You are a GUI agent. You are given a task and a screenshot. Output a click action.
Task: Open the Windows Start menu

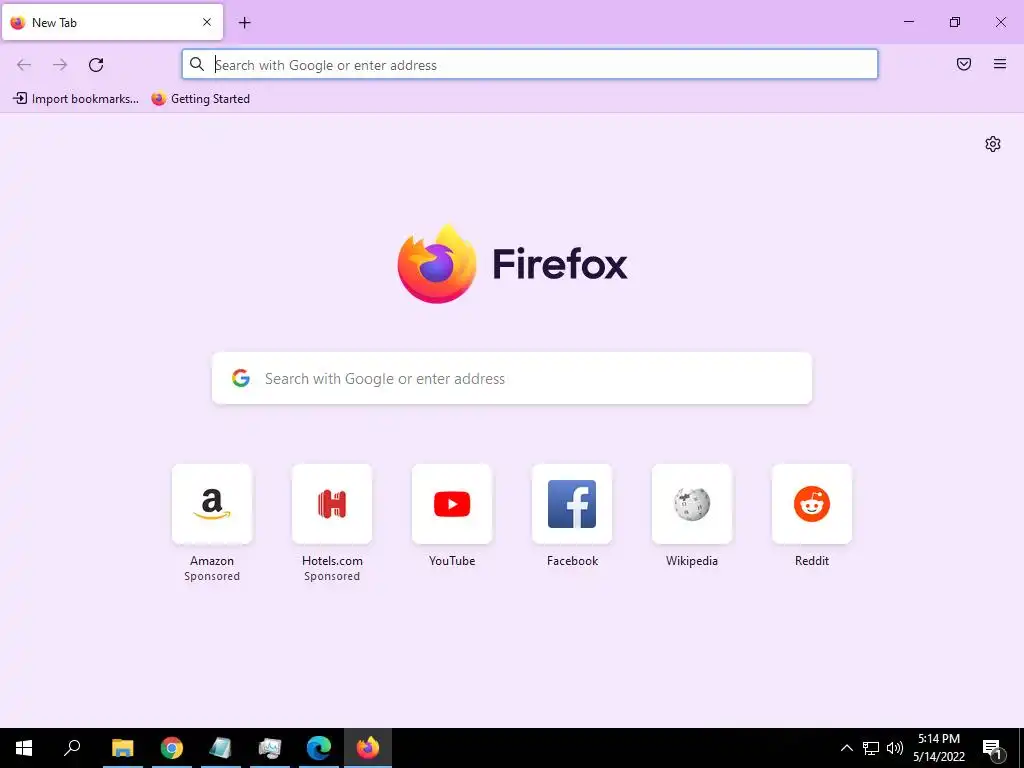click(x=24, y=748)
